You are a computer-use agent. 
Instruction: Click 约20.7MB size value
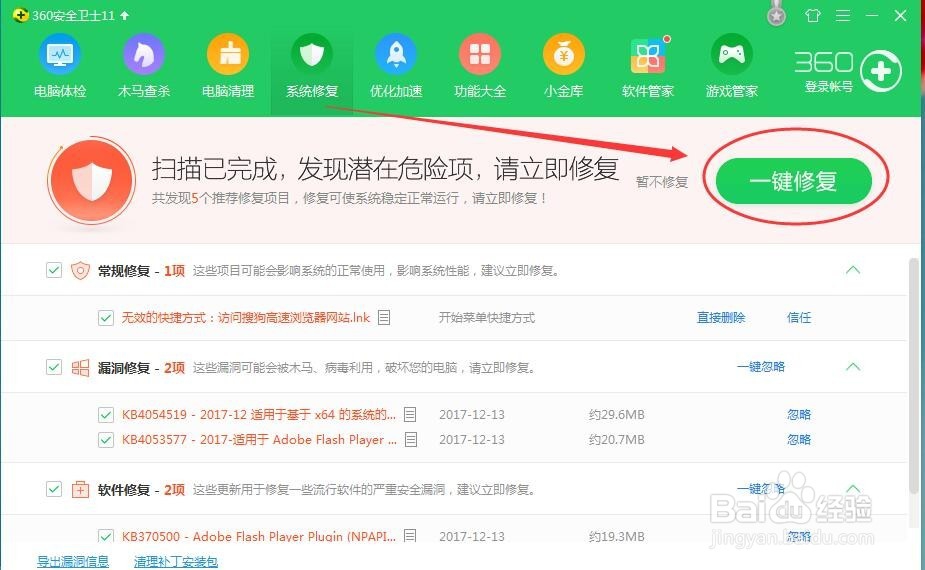point(616,439)
